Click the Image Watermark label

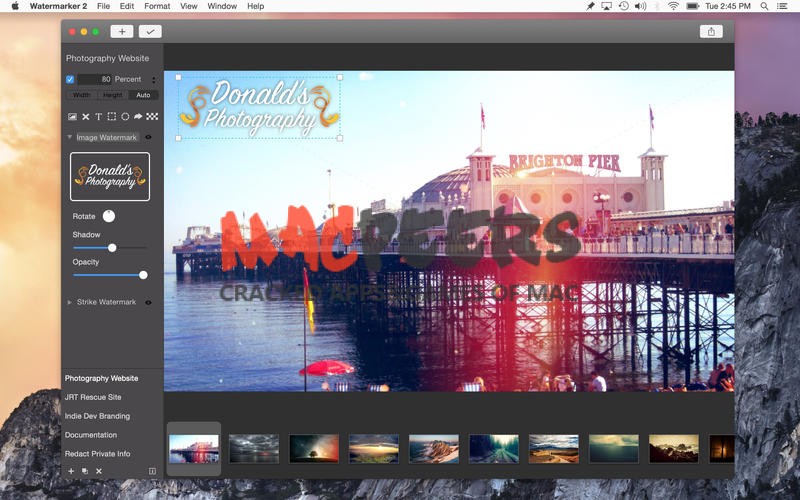107,137
